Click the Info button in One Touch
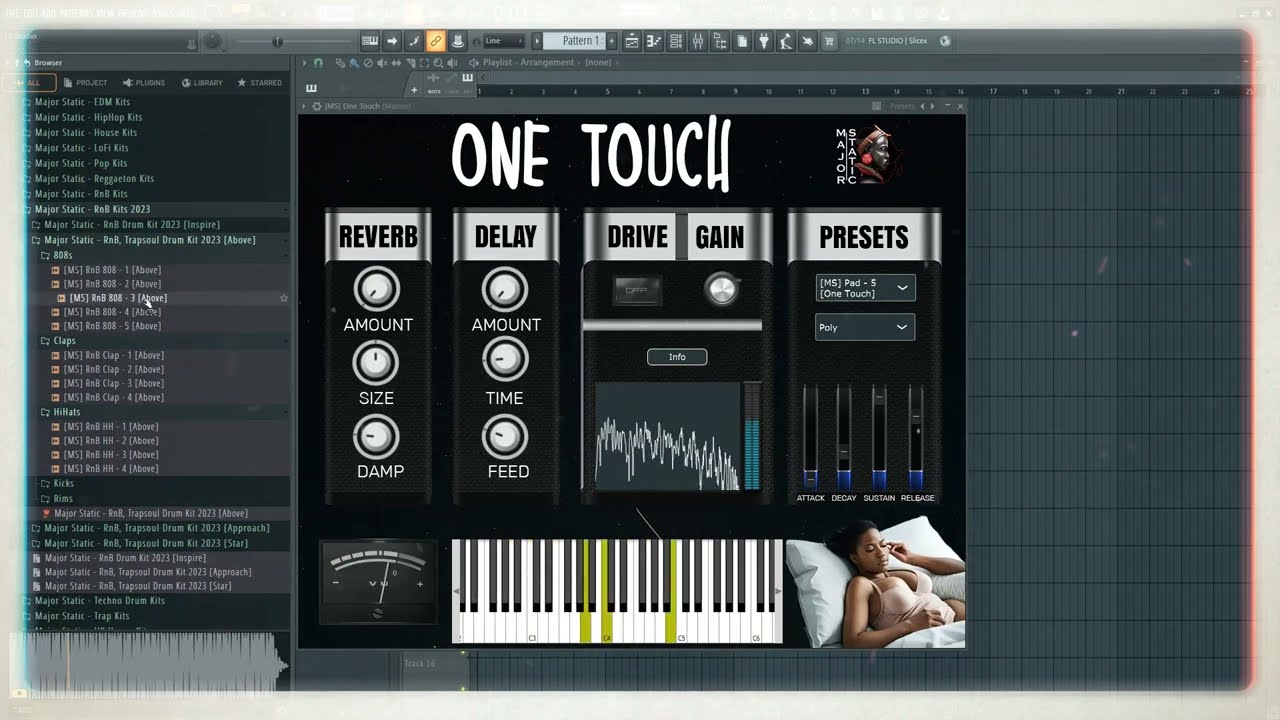The image size is (1280, 720). pyautogui.click(x=677, y=357)
